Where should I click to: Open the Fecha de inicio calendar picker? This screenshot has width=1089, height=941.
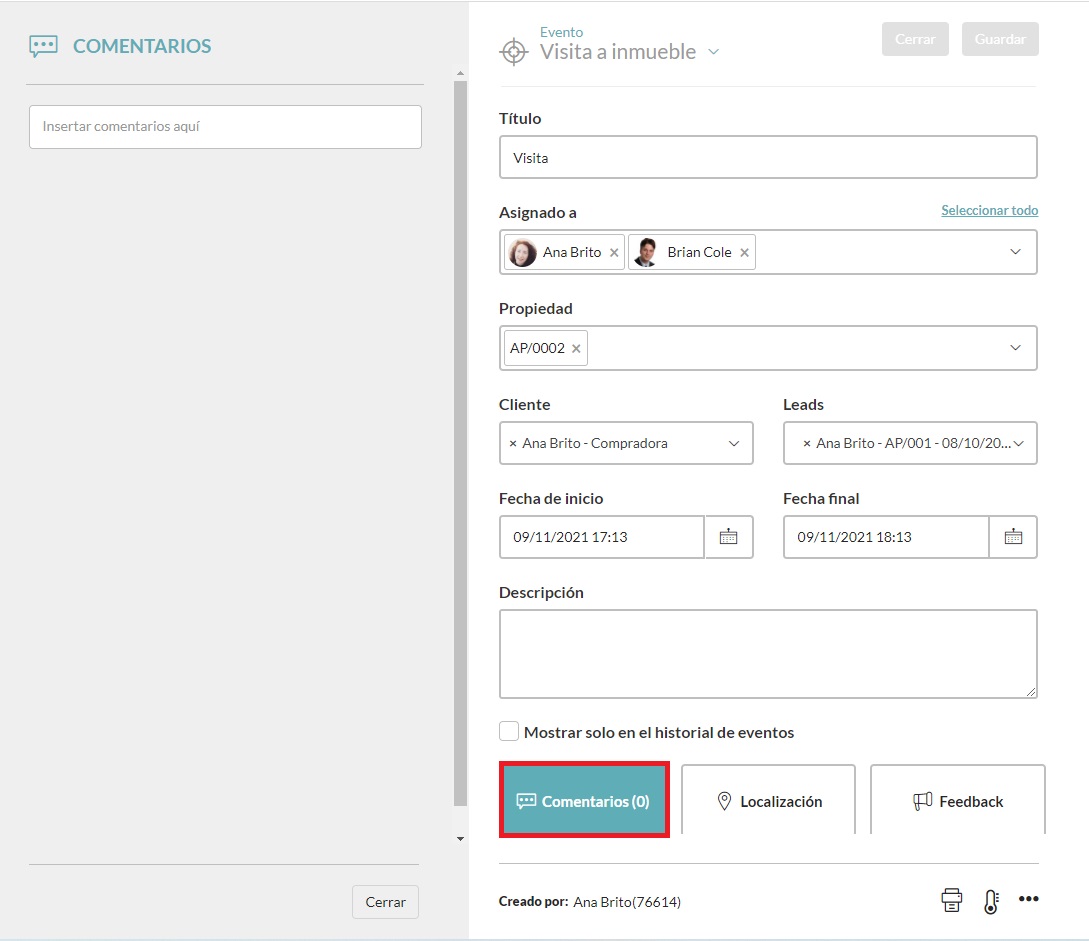coord(729,537)
